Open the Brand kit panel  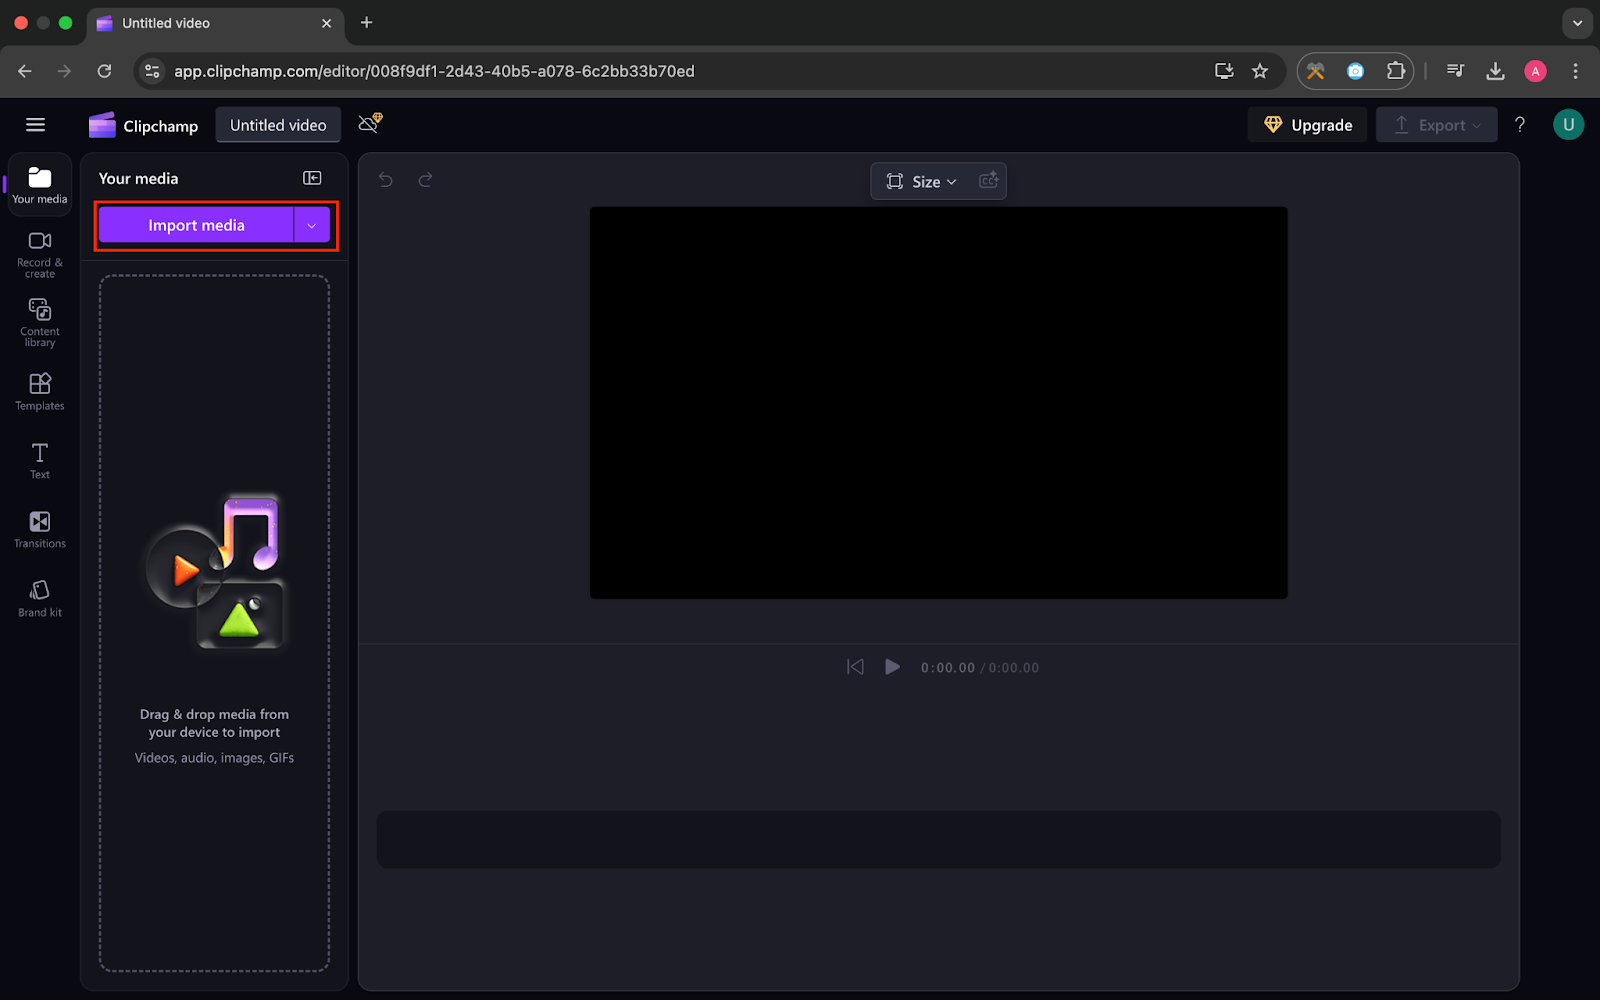point(40,598)
